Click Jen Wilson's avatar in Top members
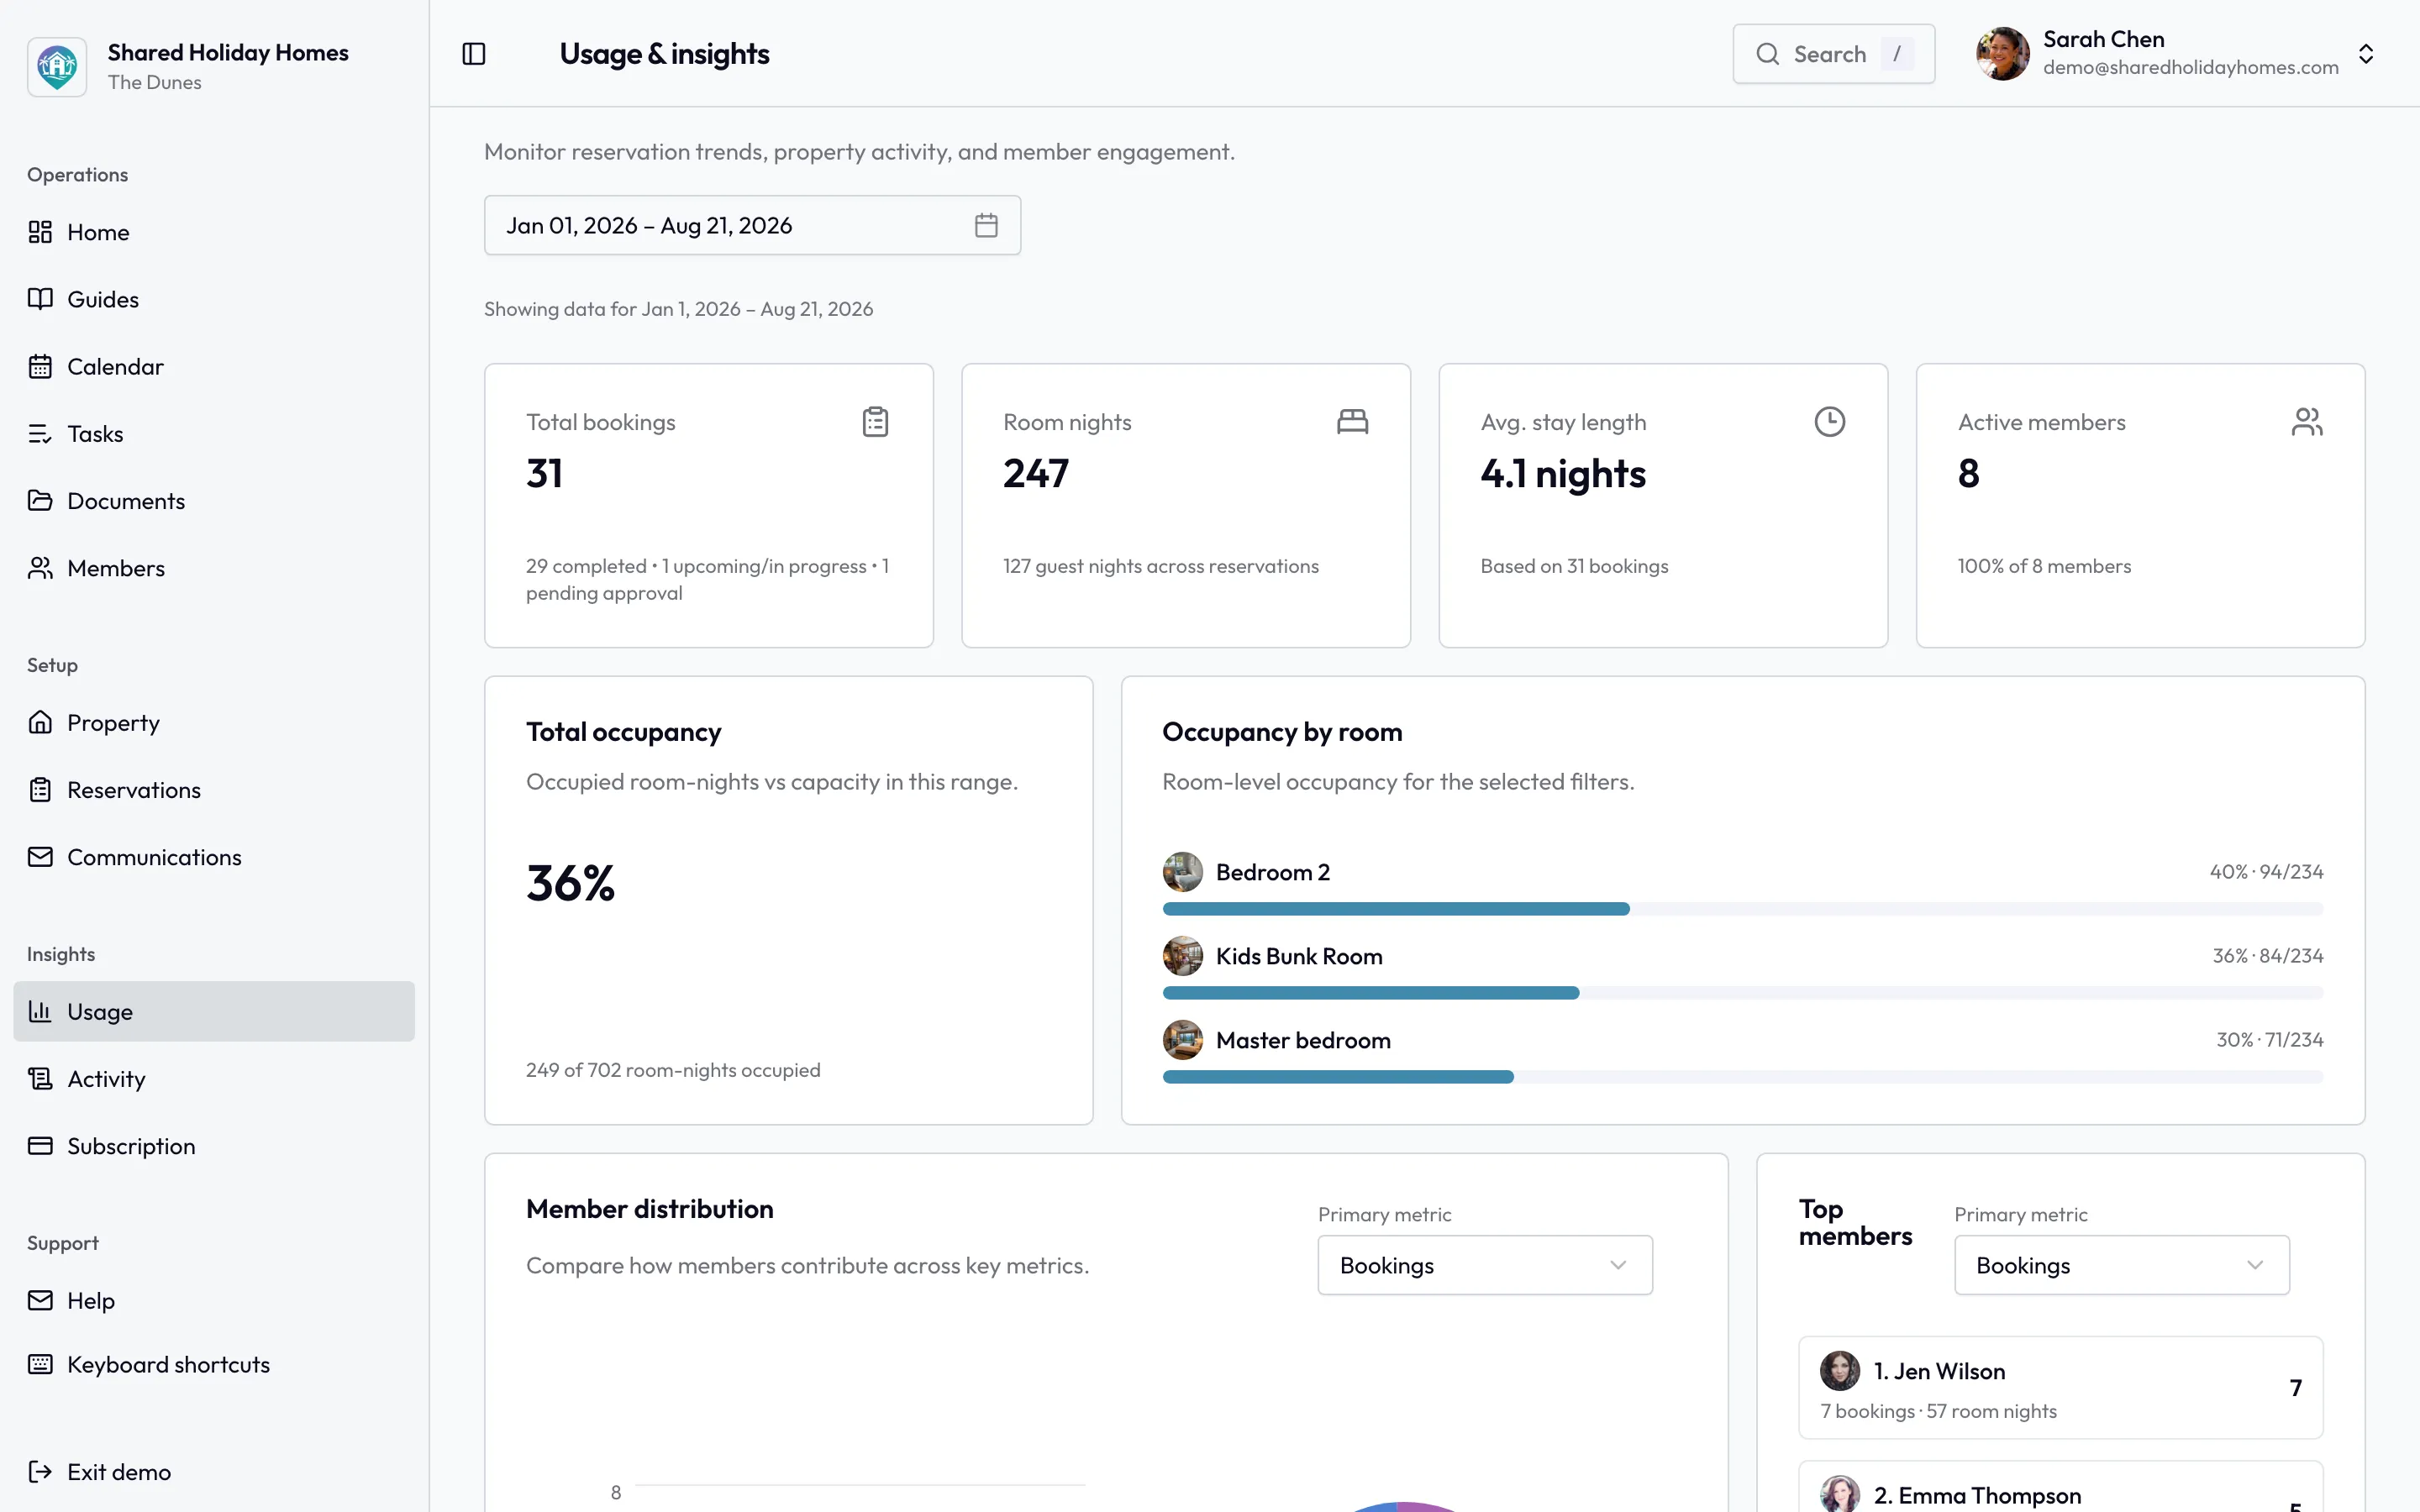Image resolution: width=2420 pixels, height=1512 pixels. (1839, 1370)
